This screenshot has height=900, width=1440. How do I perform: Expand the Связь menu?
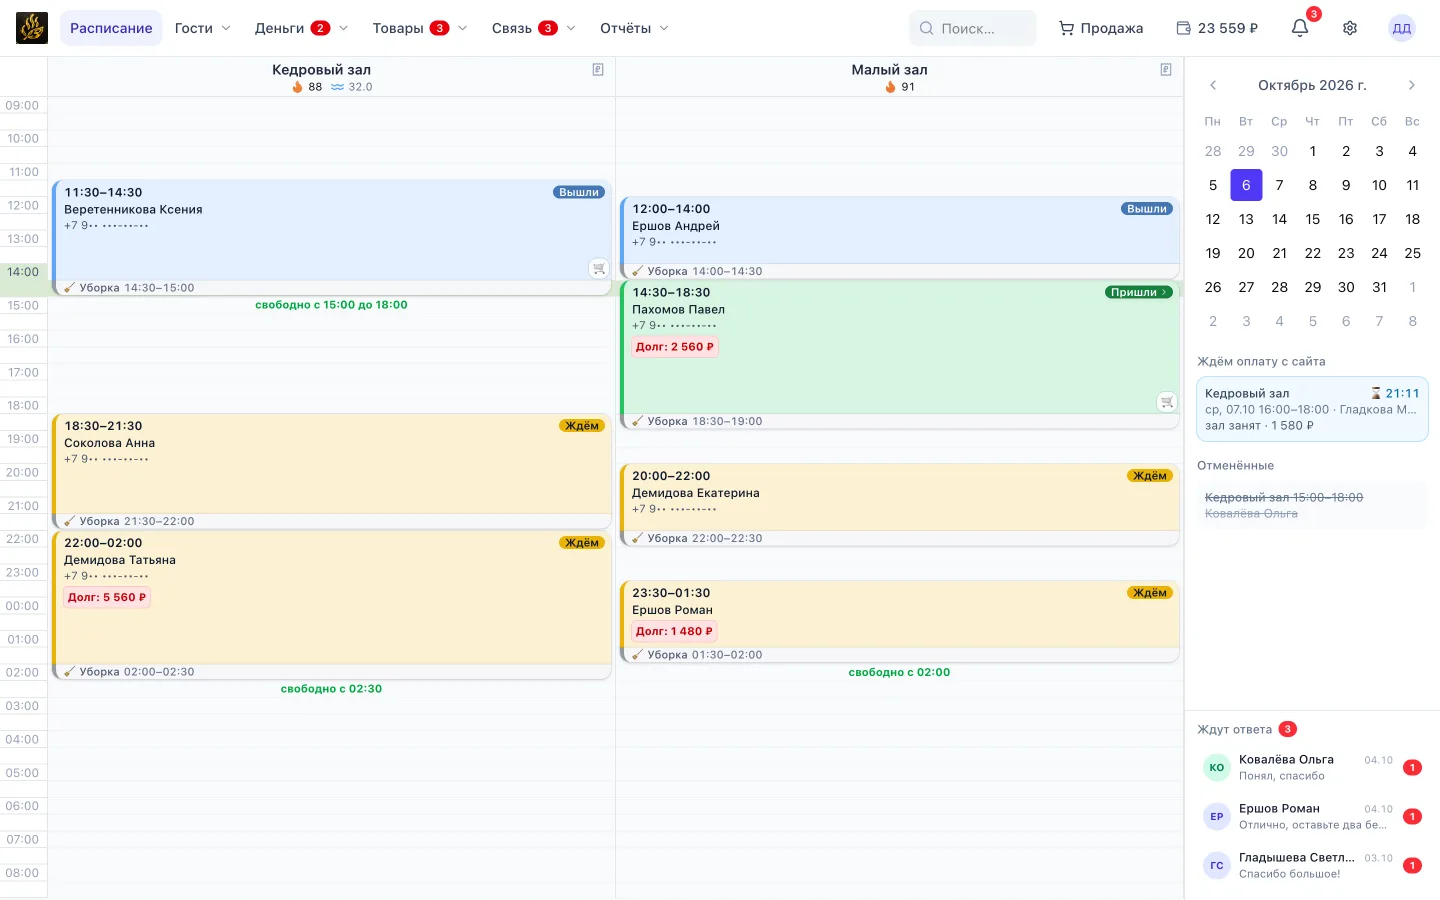point(533,28)
